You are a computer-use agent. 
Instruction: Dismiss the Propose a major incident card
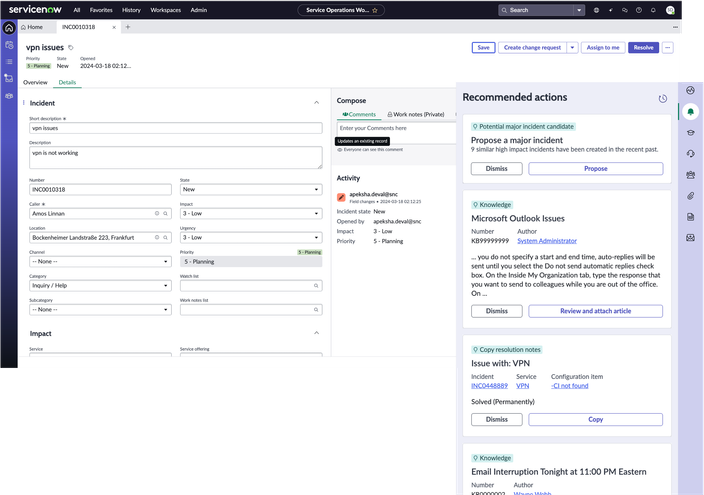(x=497, y=168)
